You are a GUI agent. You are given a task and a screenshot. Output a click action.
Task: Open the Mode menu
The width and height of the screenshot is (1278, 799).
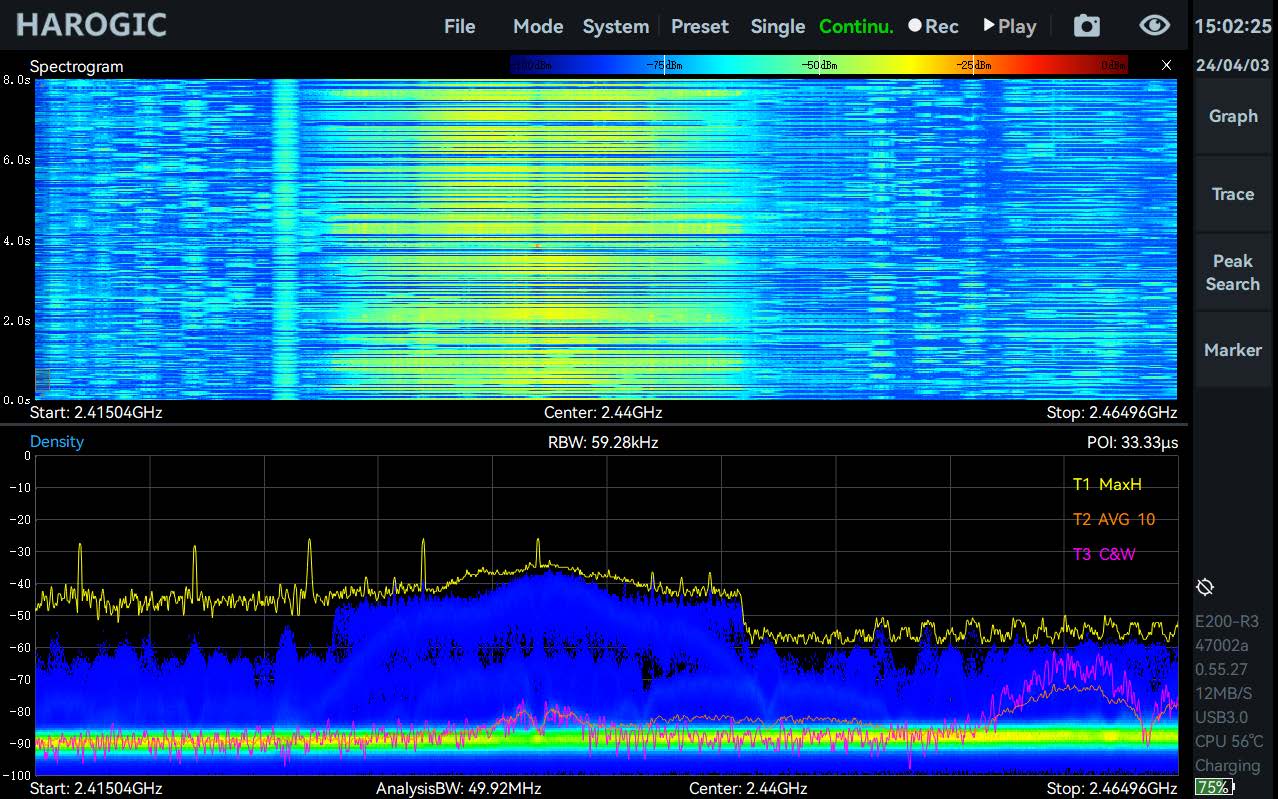[x=538, y=26]
